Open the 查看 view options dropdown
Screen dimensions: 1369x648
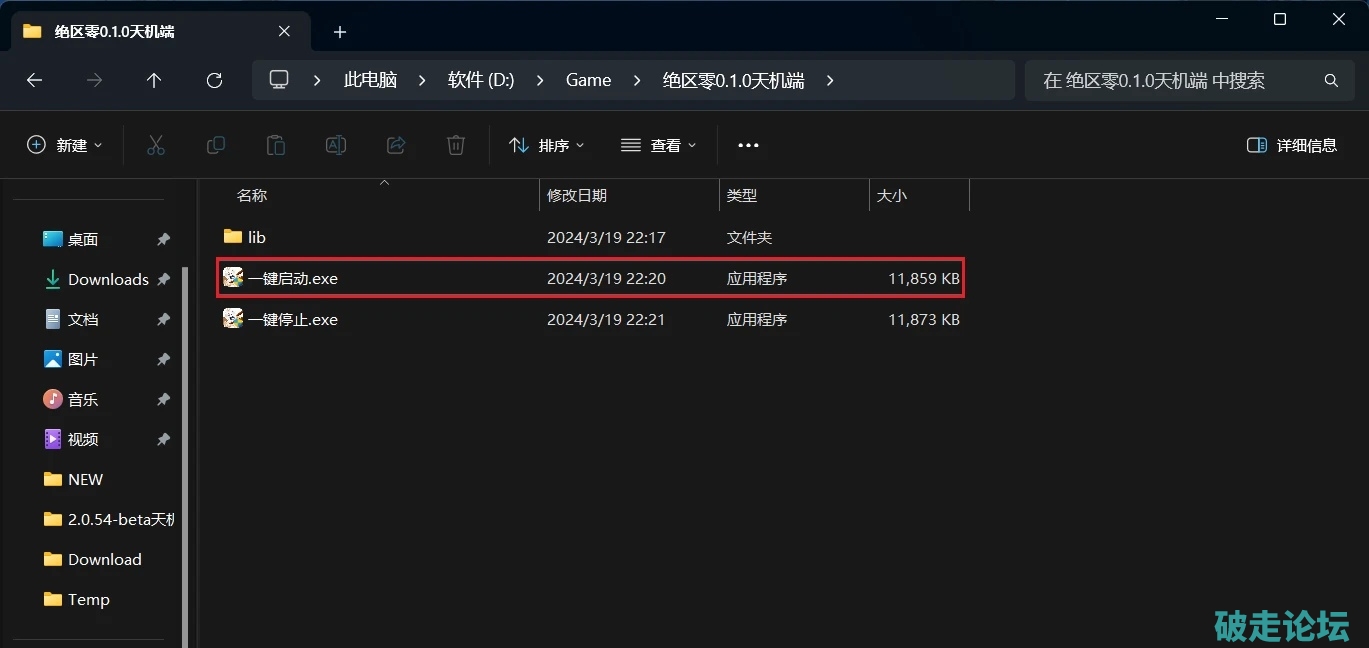click(657, 145)
